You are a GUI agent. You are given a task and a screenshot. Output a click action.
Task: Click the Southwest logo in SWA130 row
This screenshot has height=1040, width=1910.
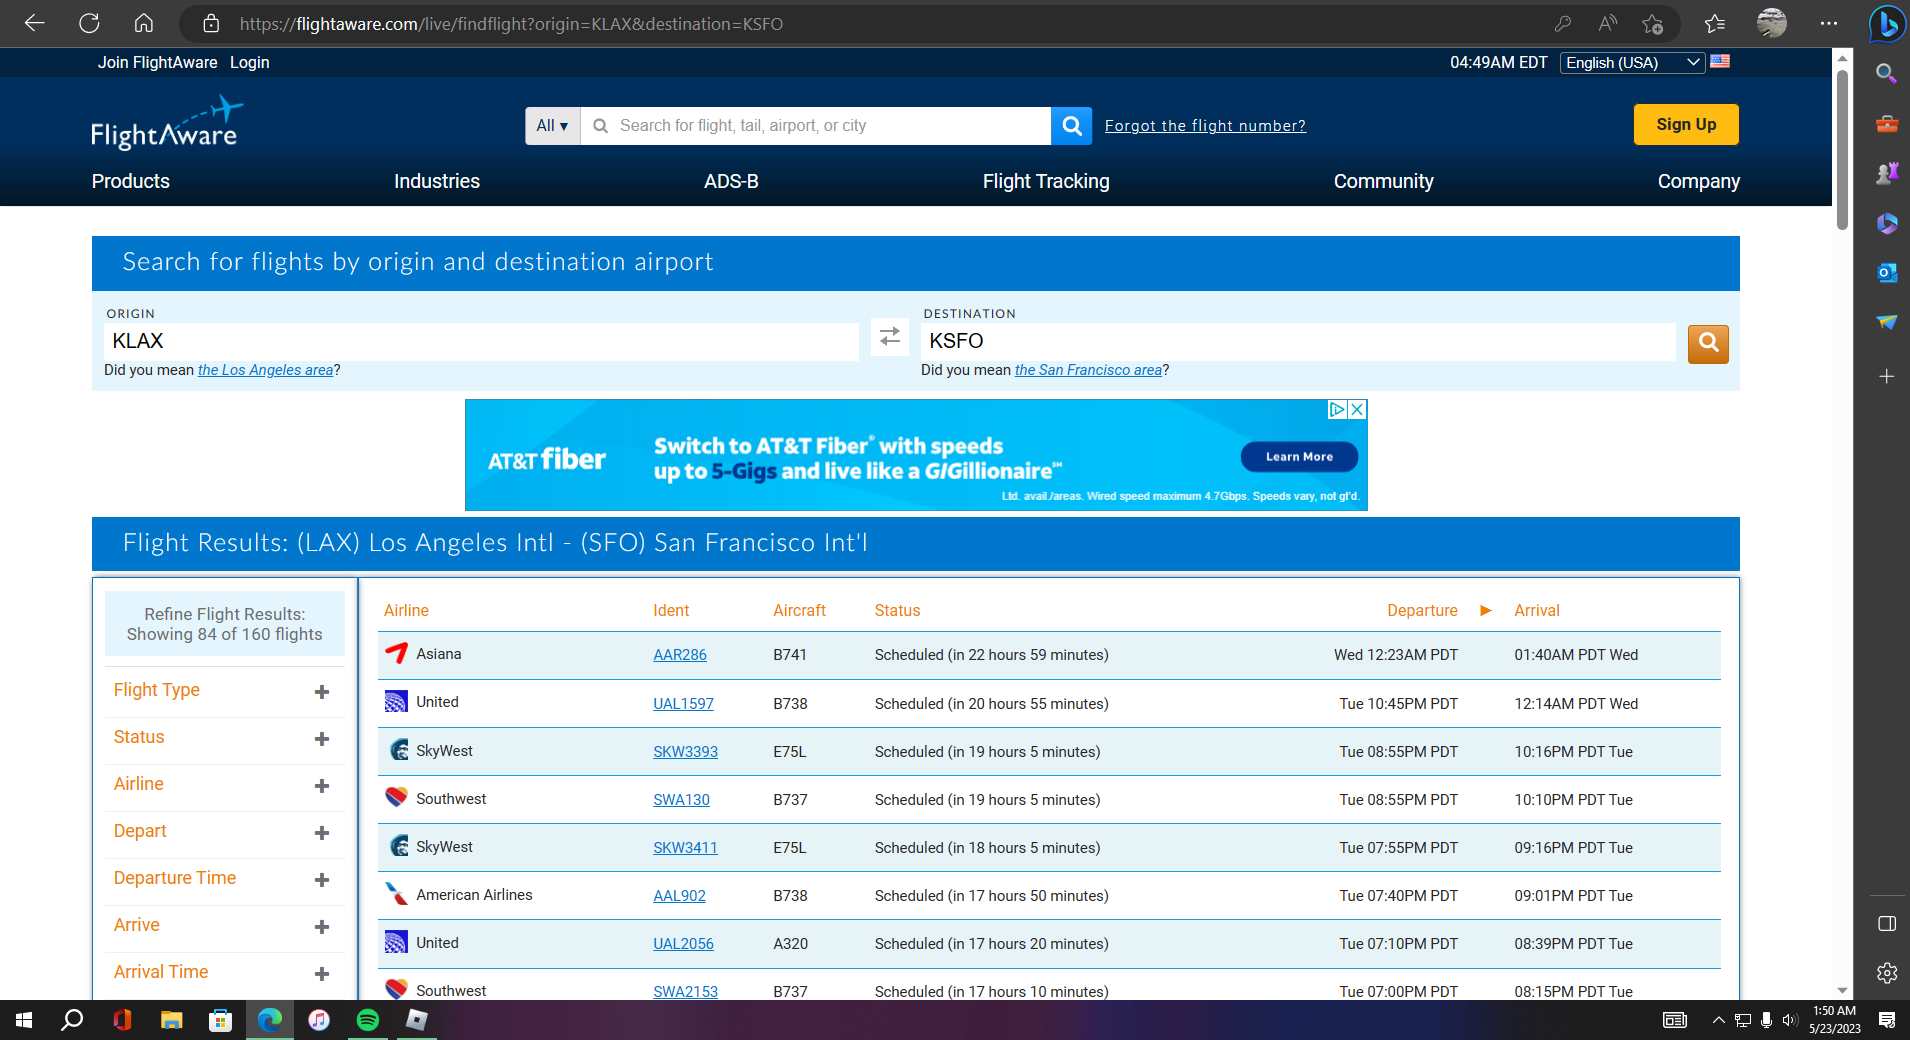[x=396, y=797]
